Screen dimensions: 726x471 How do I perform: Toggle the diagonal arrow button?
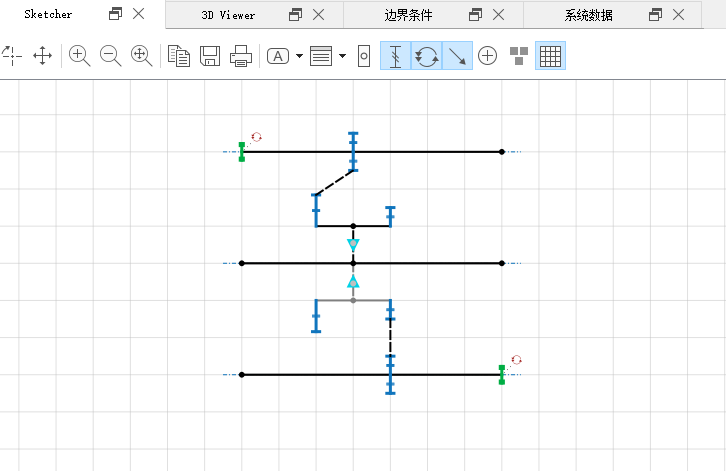pyautogui.click(x=457, y=56)
